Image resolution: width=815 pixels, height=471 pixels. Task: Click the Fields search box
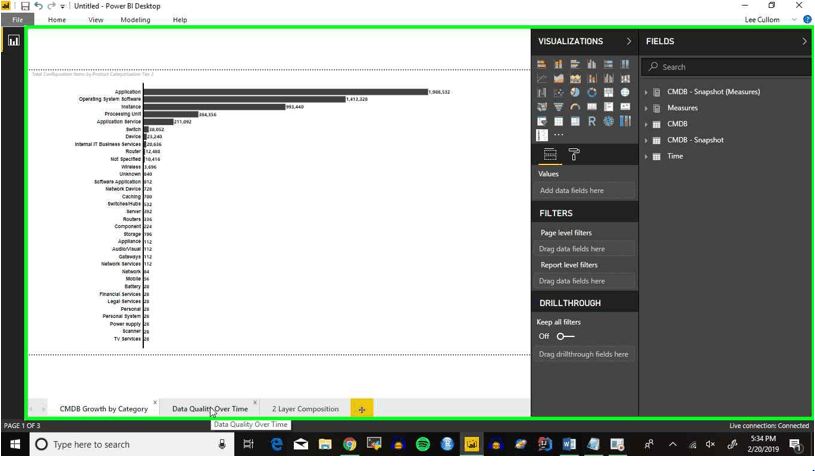(x=726, y=67)
